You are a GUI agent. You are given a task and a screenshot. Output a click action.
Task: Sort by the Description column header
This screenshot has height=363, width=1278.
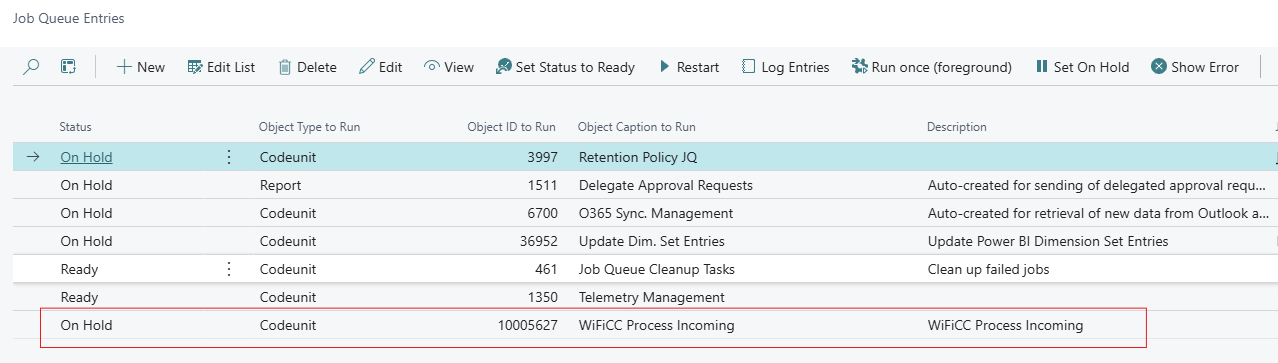(957, 127)
